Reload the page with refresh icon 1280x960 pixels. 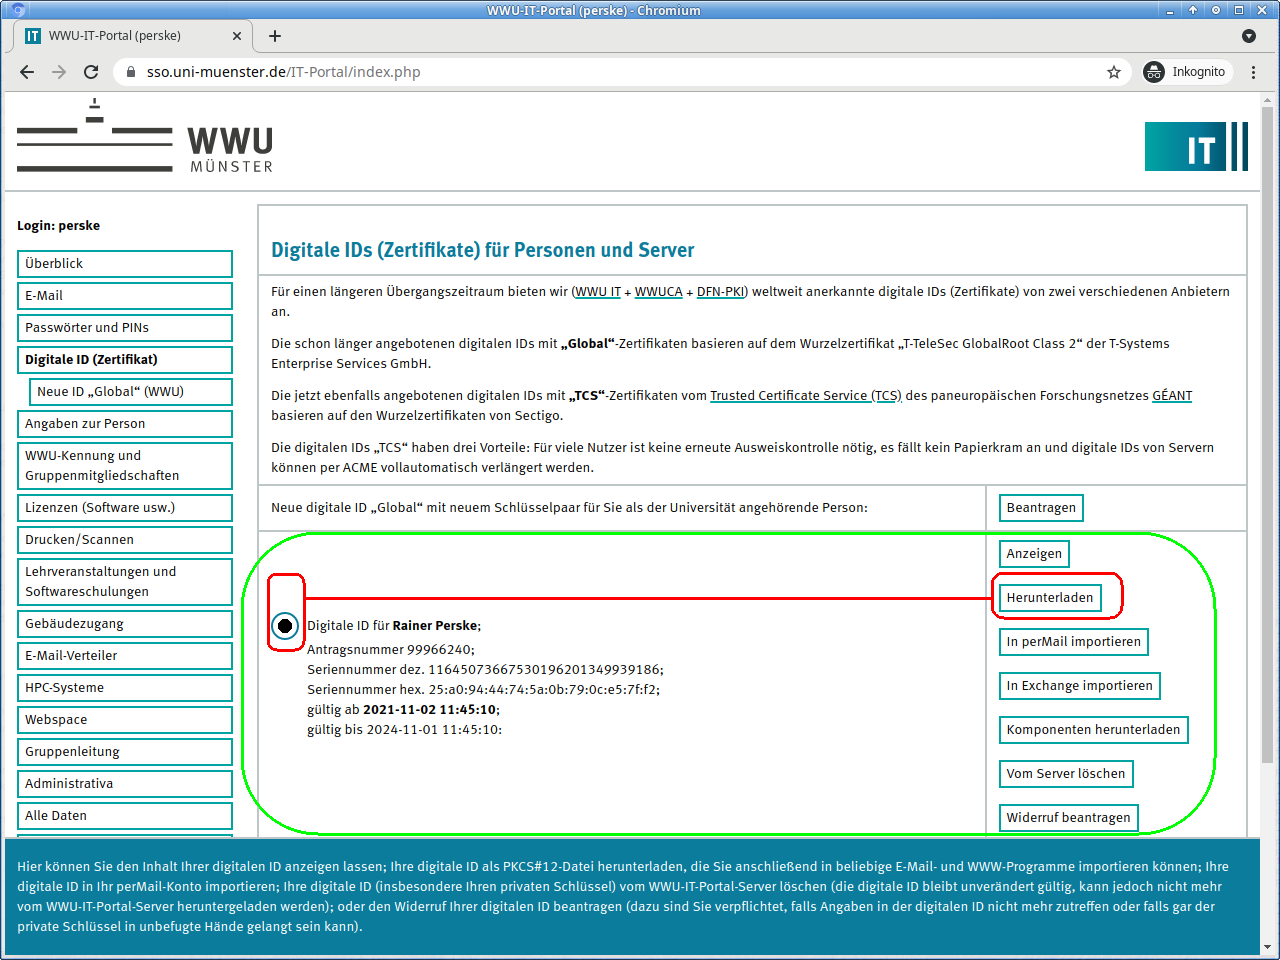click(x=91, y=72)
